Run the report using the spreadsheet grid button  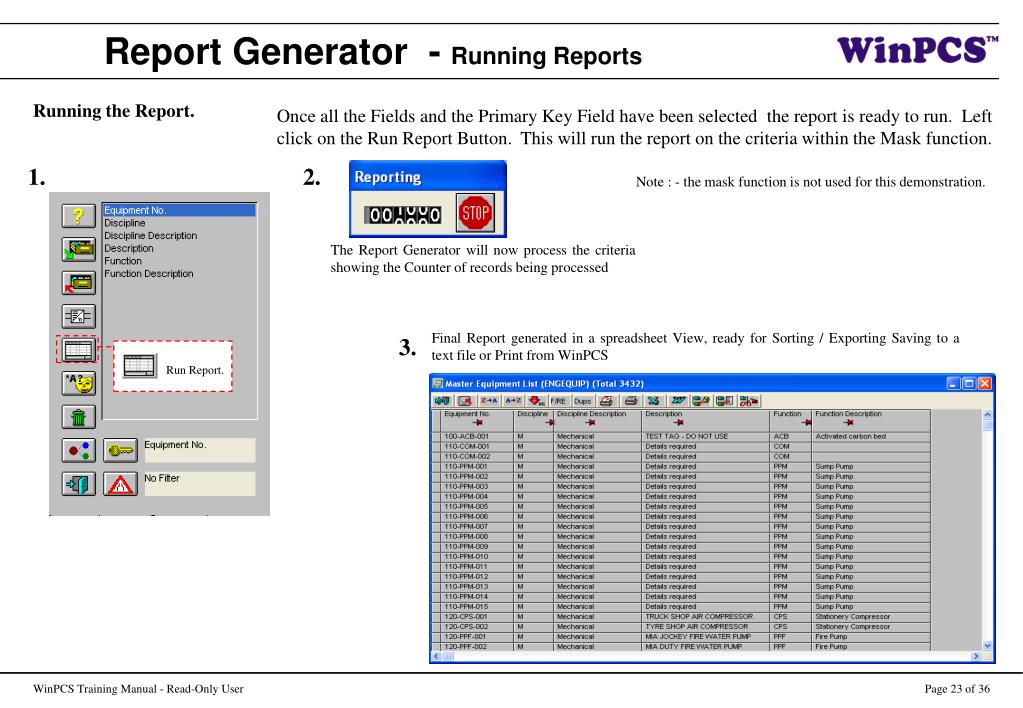(x=78, y=350)
